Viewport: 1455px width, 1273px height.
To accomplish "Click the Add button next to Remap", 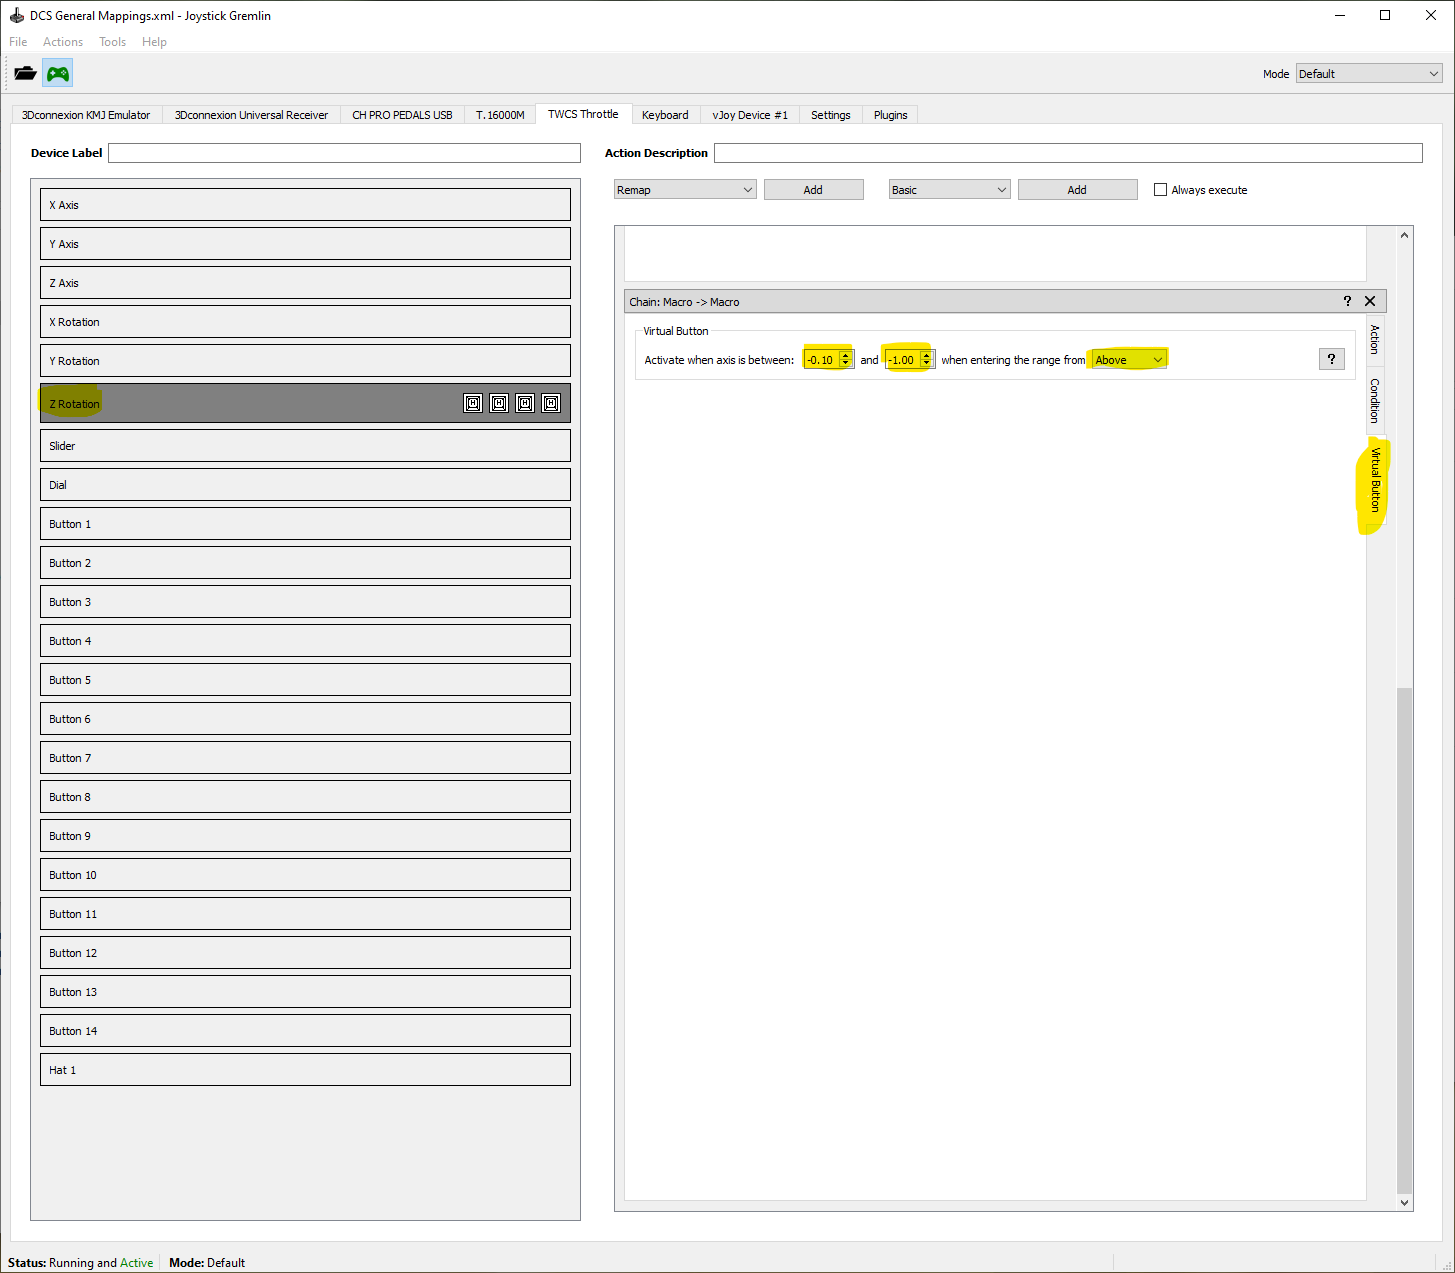I will (813, 190).
